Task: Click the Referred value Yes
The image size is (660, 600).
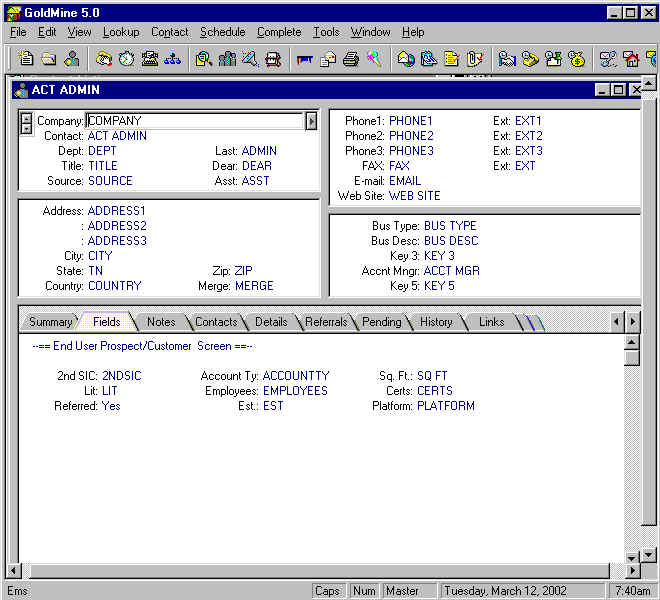Action: point(111,406)
